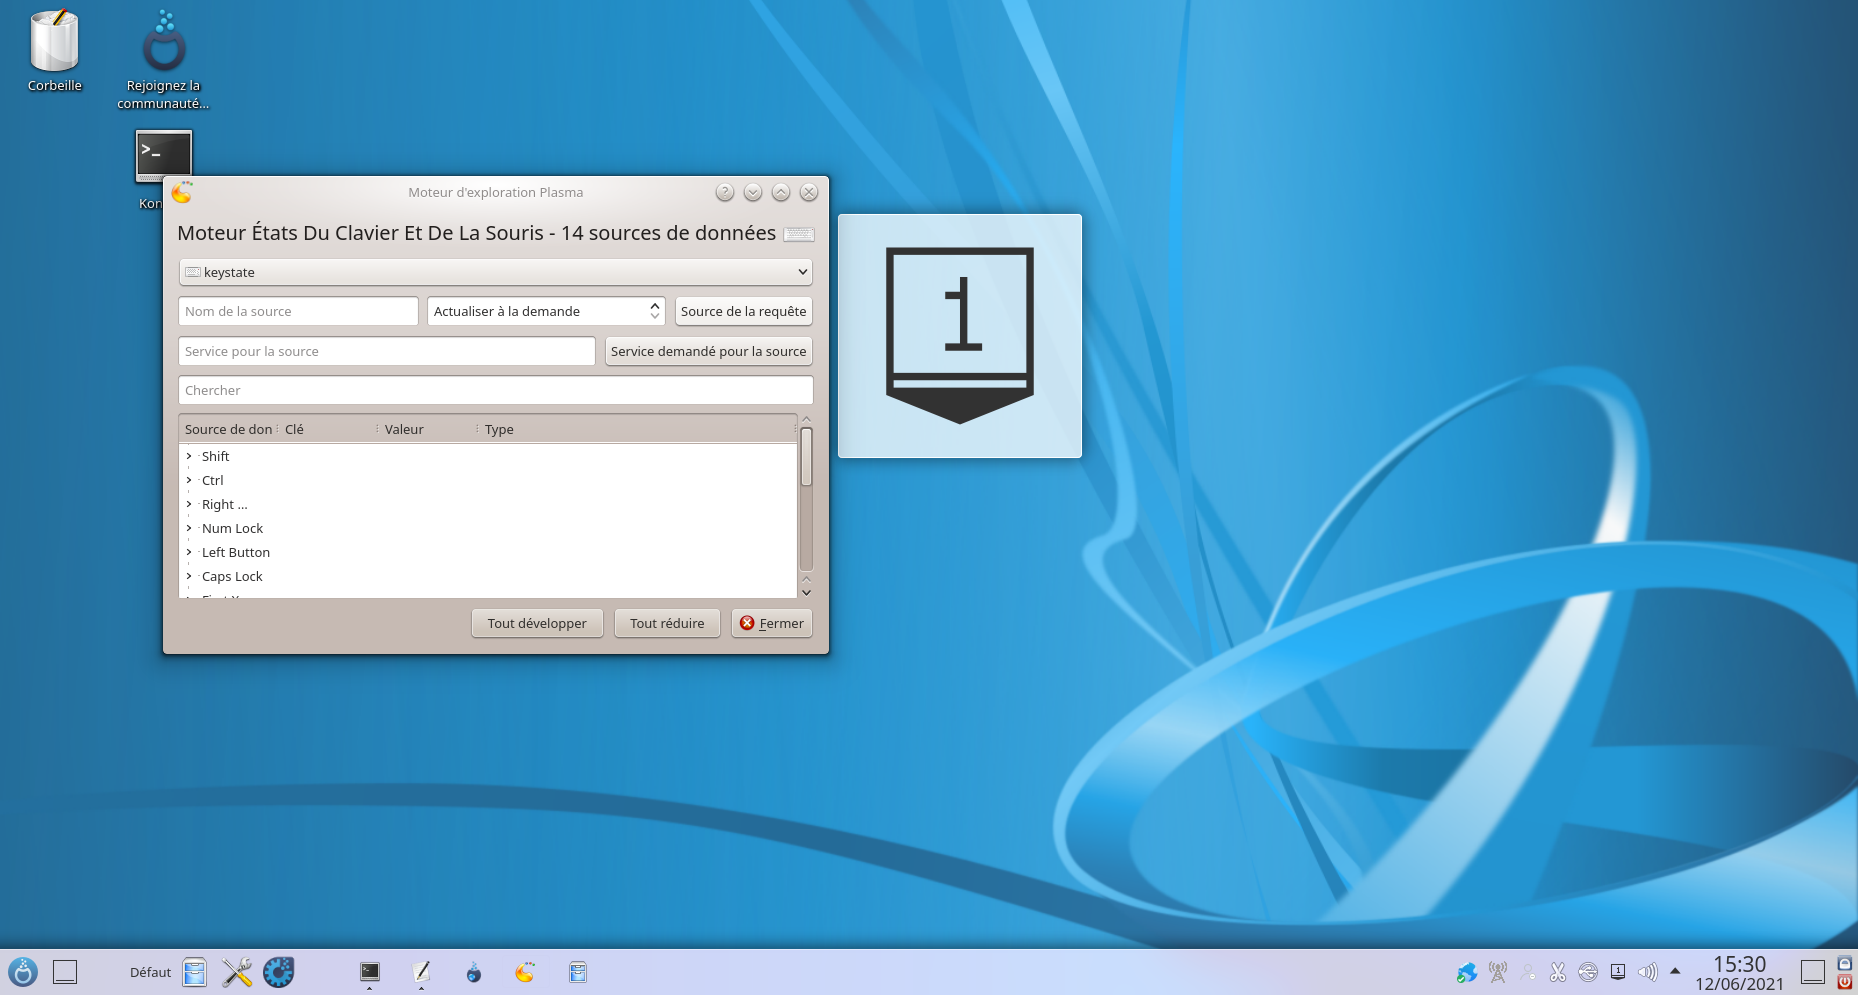Focus the Nom de la source field
This screenshot has width=1858, height=995.
coord(298,311)
